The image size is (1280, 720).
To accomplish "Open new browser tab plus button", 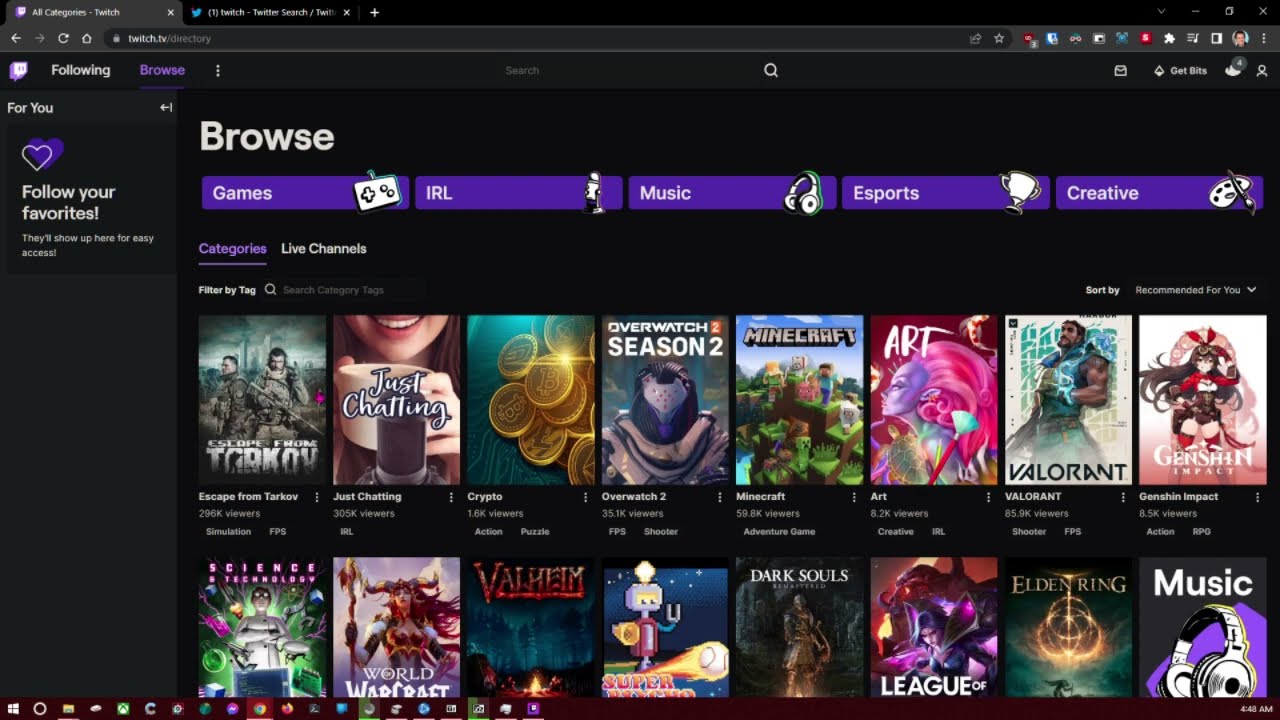I will 374,12.
